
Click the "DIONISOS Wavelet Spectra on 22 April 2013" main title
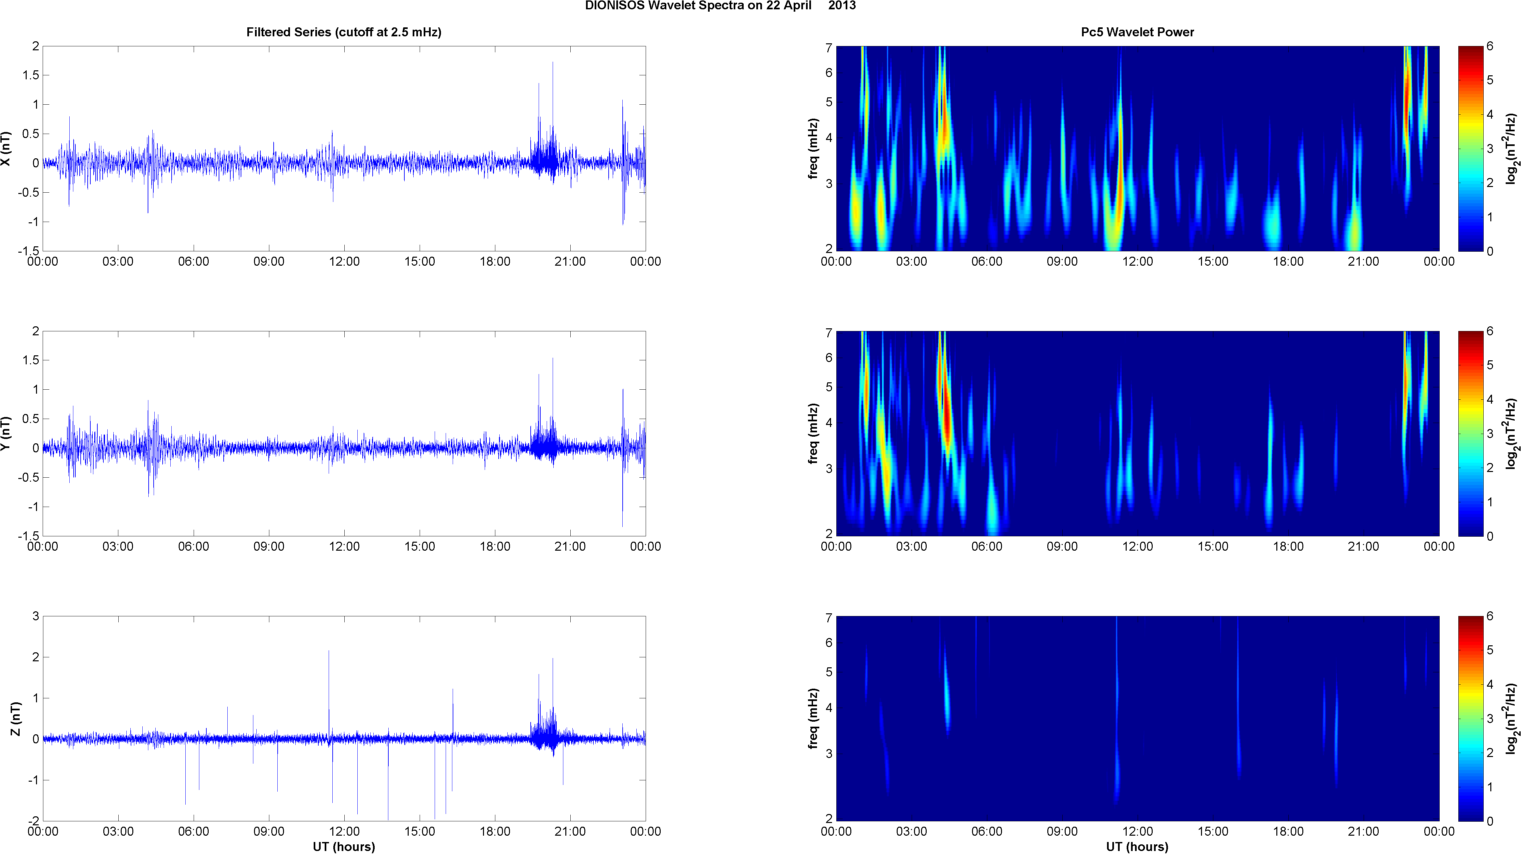click(x=720, y=6)
